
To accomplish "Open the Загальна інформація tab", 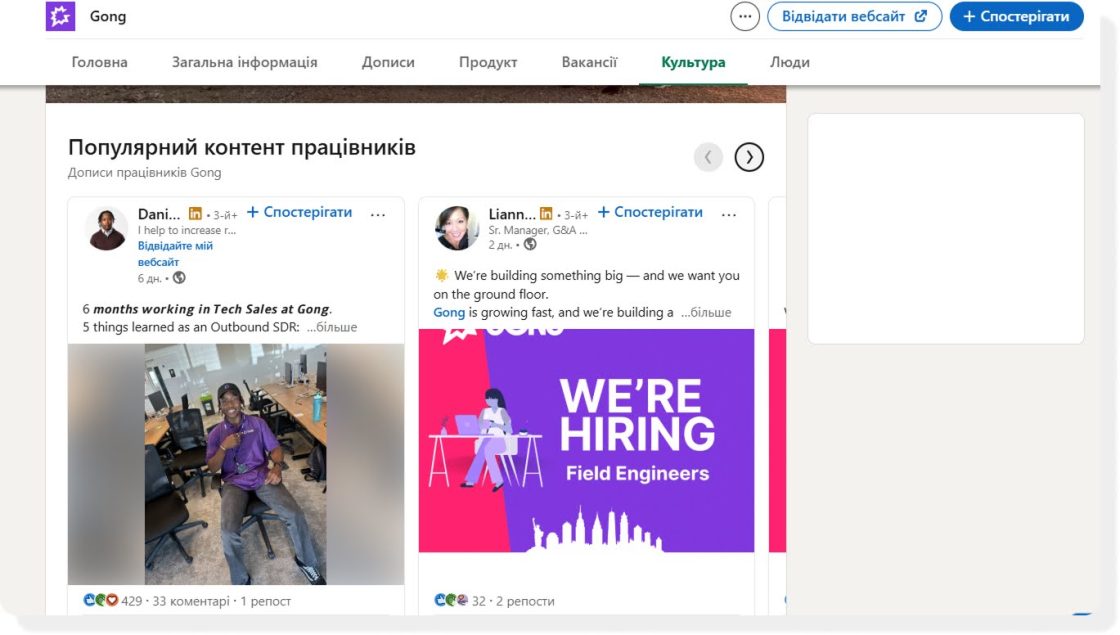I will (x=244, y=62).
